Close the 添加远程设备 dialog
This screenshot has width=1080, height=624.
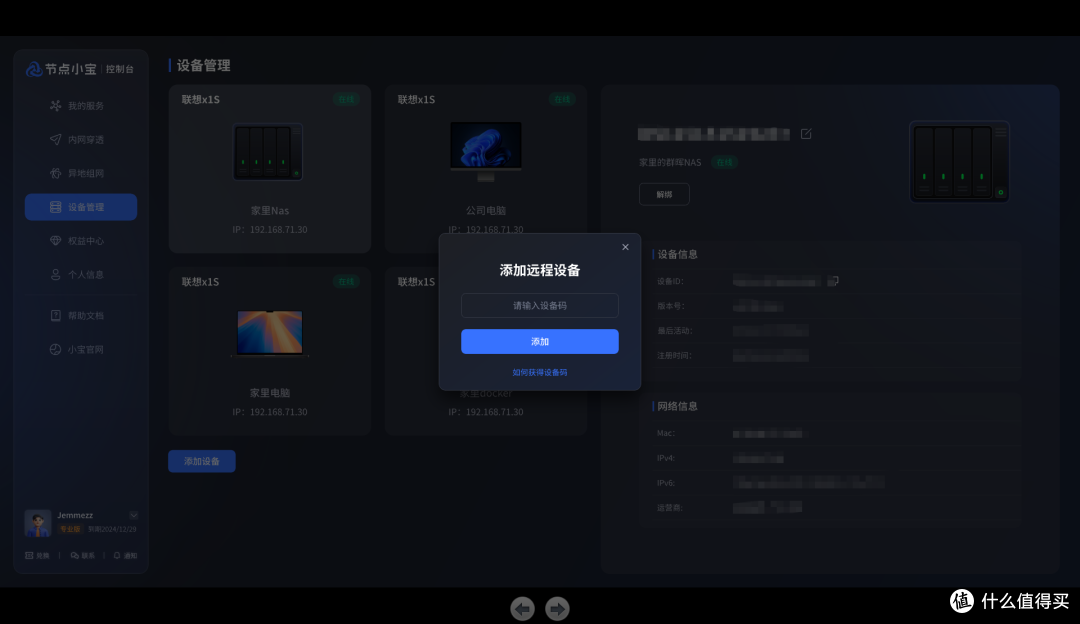pyautogui.click(x=625, y=247)
